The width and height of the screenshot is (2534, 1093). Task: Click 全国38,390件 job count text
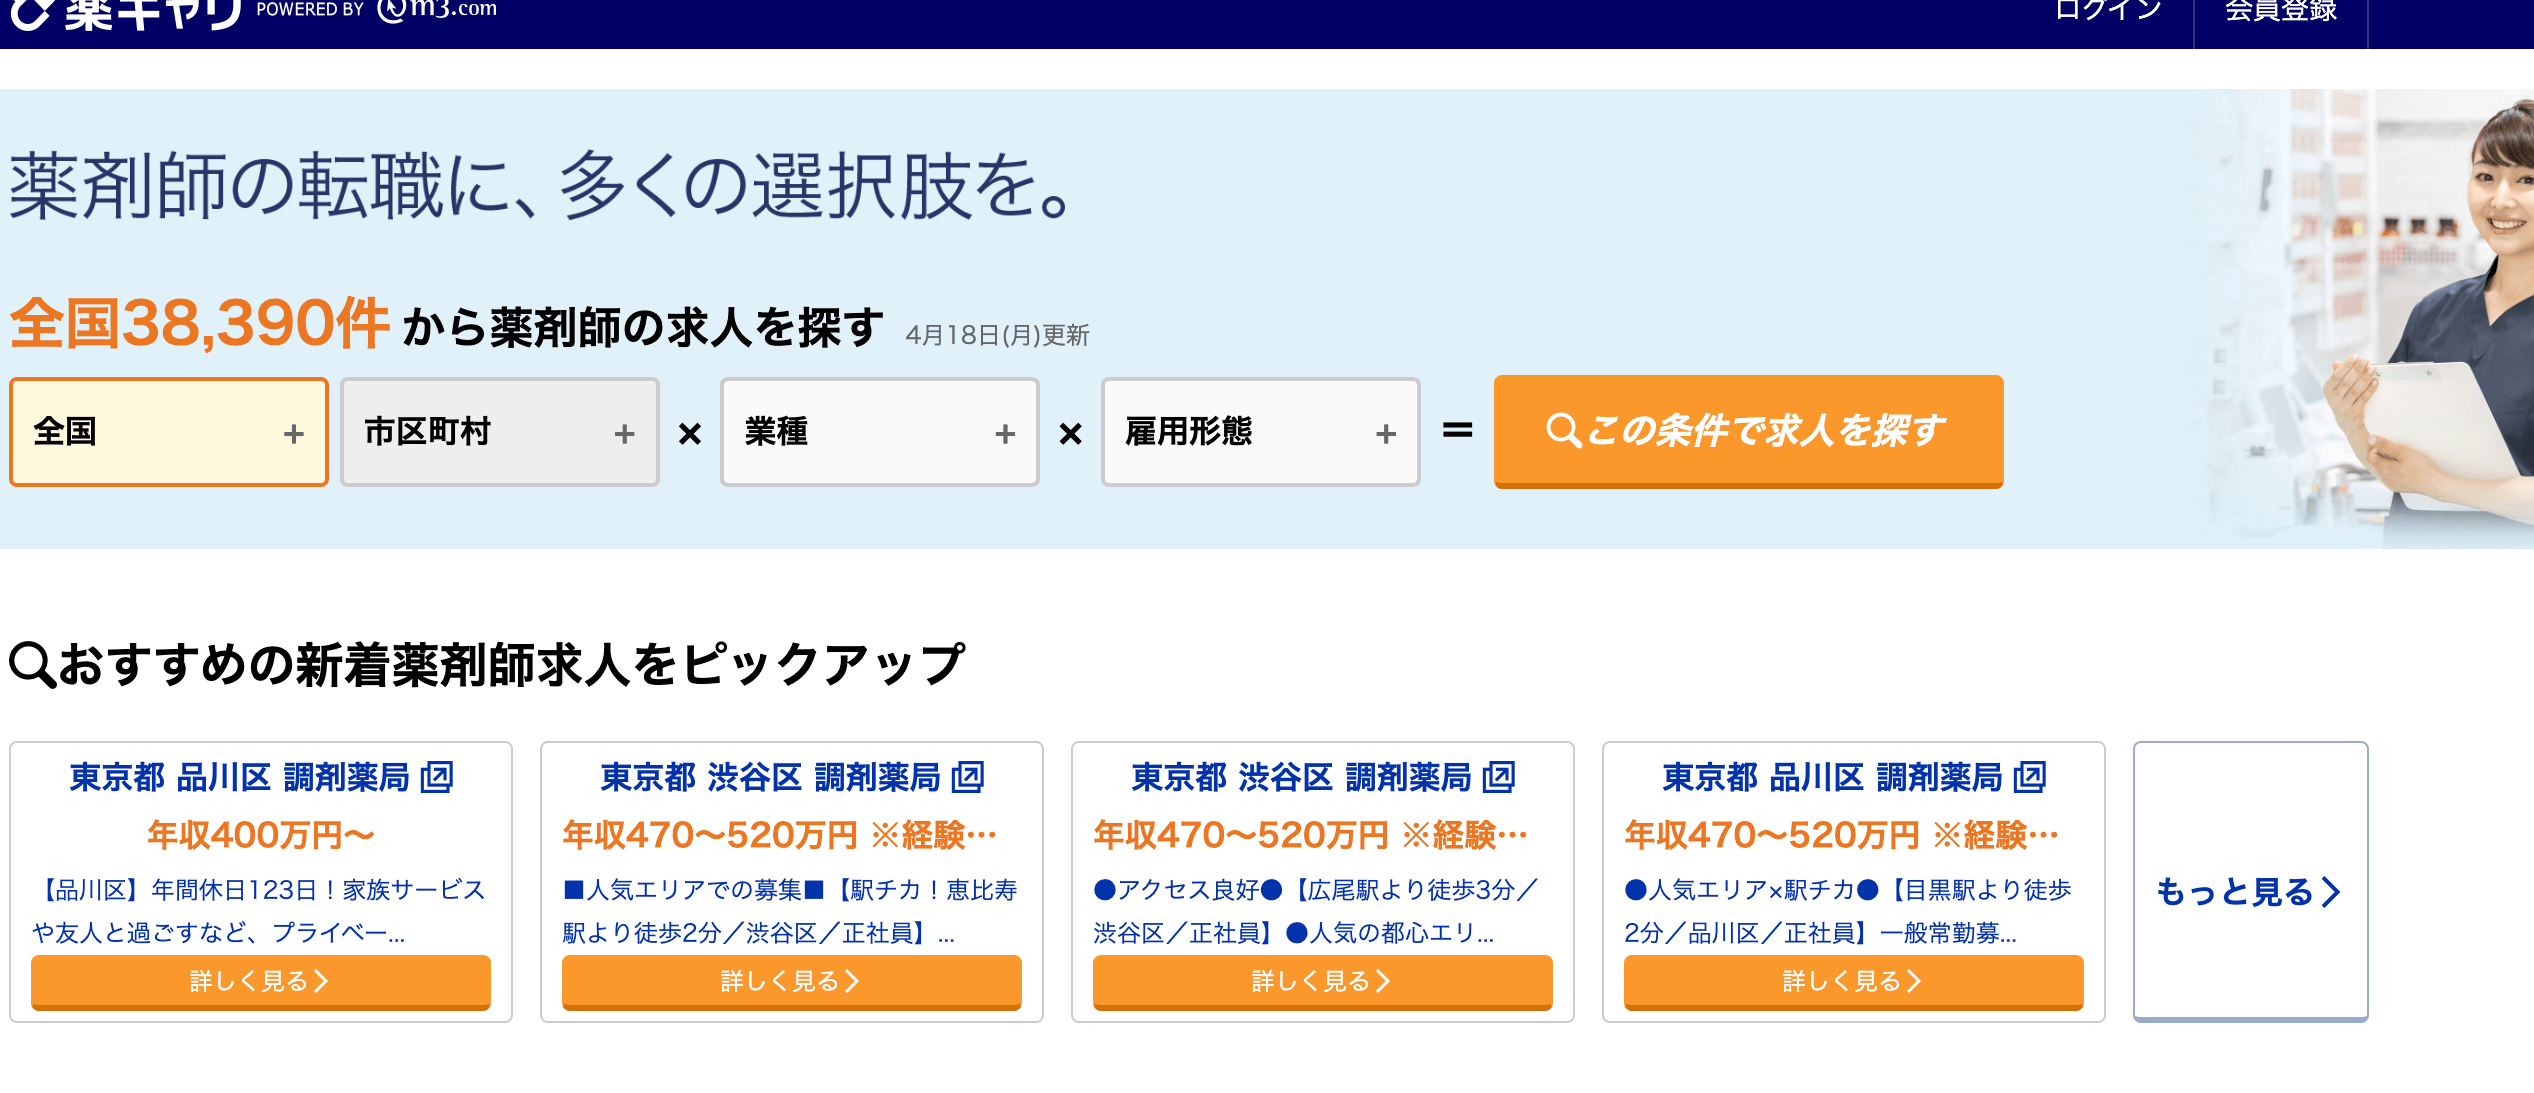(x=199, y=324)
